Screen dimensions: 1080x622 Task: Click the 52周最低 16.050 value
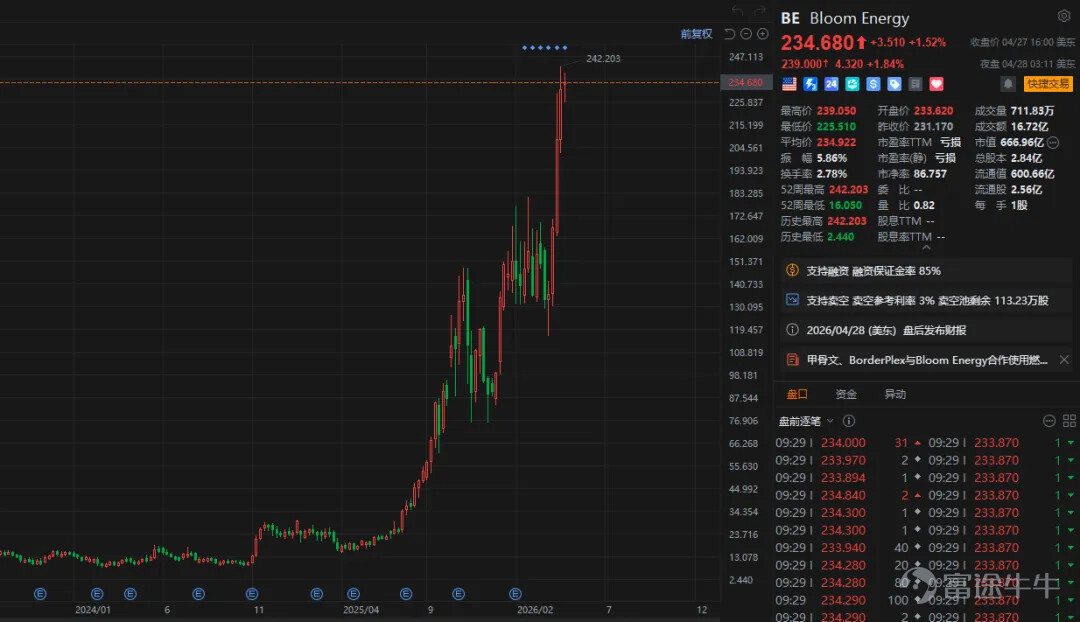pos(845,205)
